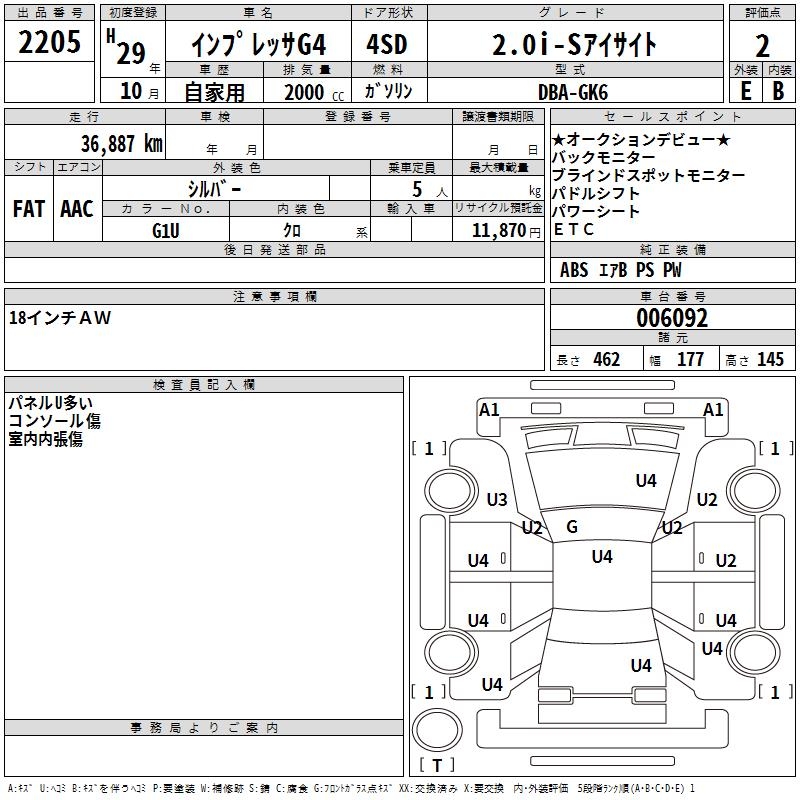Select the overall grade score 2
This screenshot has height=800, width=800.
pyautogui.click(x=762, y=45)
